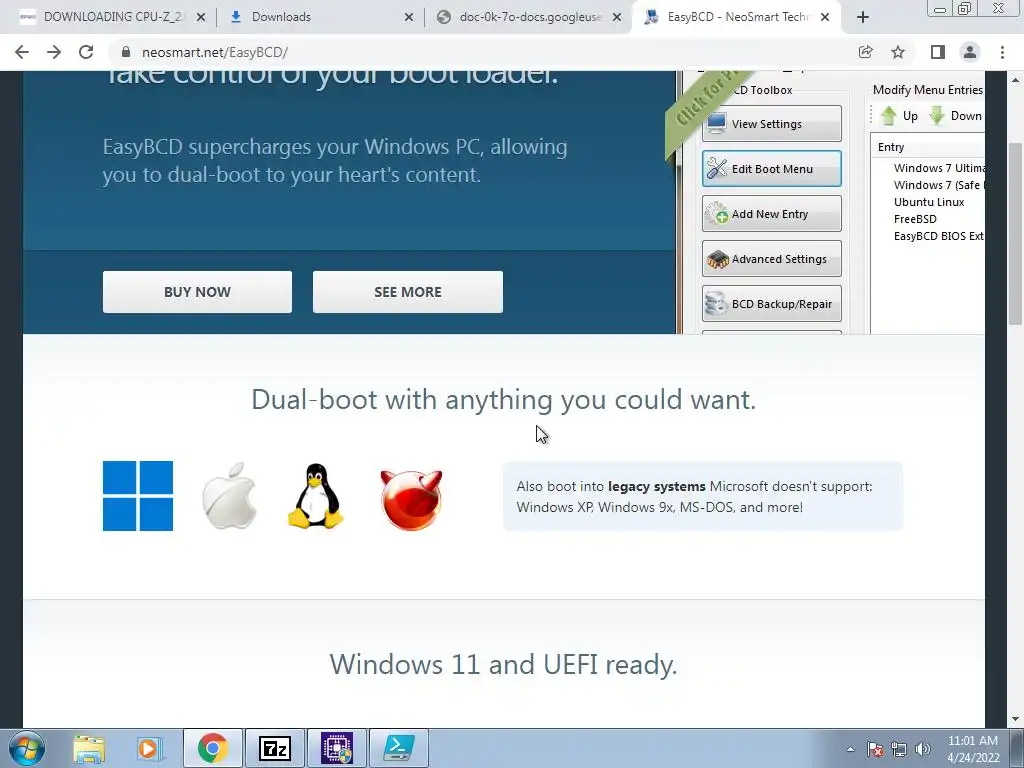Share this page via the share icon
The image size is (1024, 768).
tap(865, 52)
